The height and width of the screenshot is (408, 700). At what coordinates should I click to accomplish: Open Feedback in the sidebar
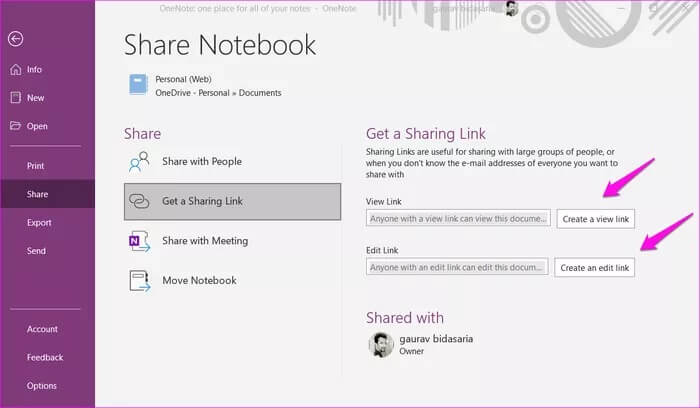coord(47,357)
